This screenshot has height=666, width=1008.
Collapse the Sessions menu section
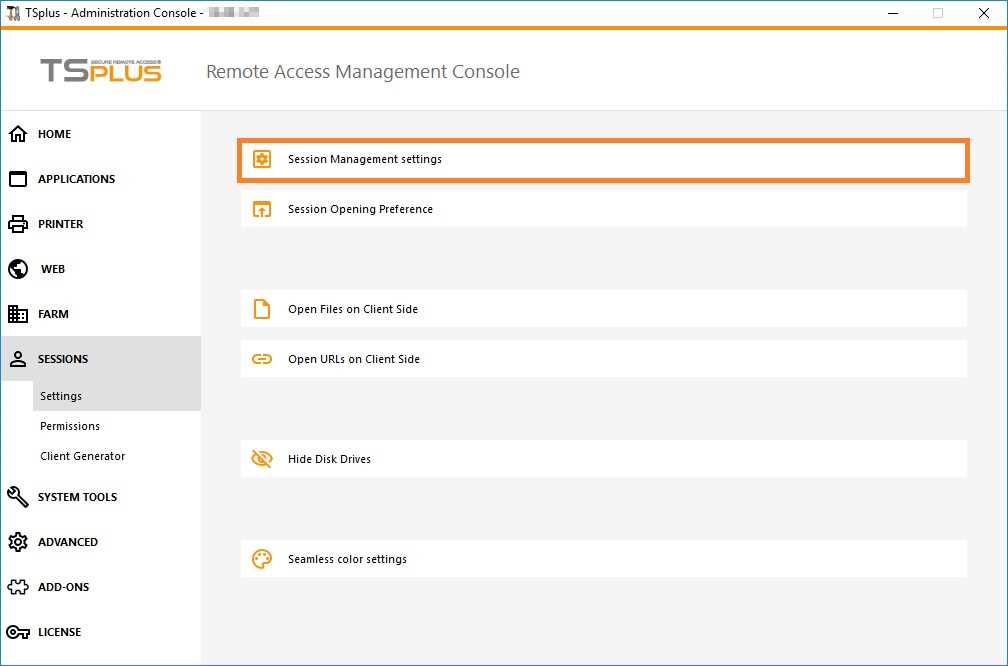(63, 359)
